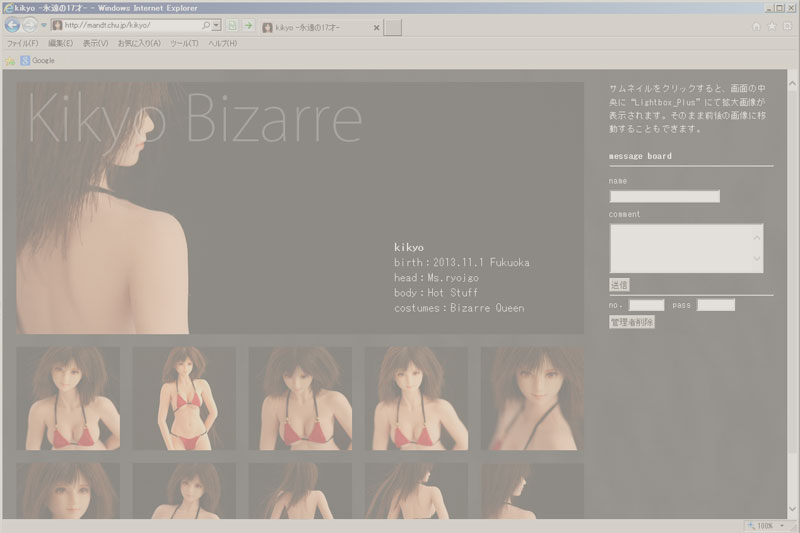This screenshot has width=800, height=533.
Task: Click the search magnifier in the address bar
Action: [x=206, y=26]
